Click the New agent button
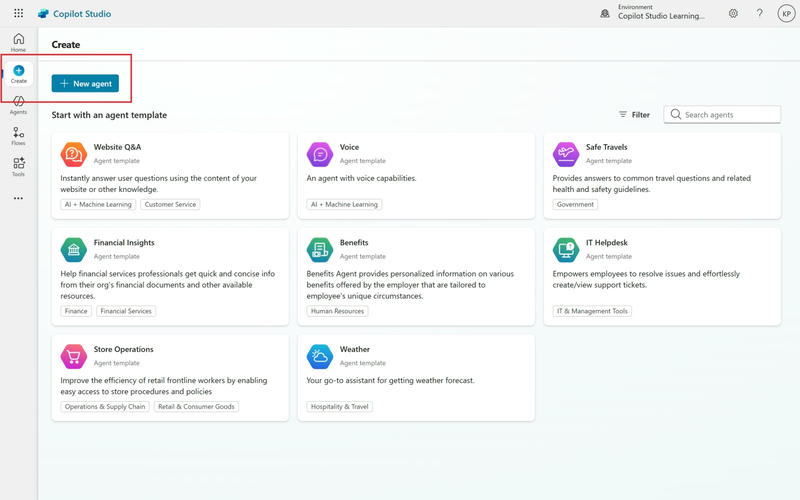Viewport: 800px width, 500px height. (x=85, y=84)
